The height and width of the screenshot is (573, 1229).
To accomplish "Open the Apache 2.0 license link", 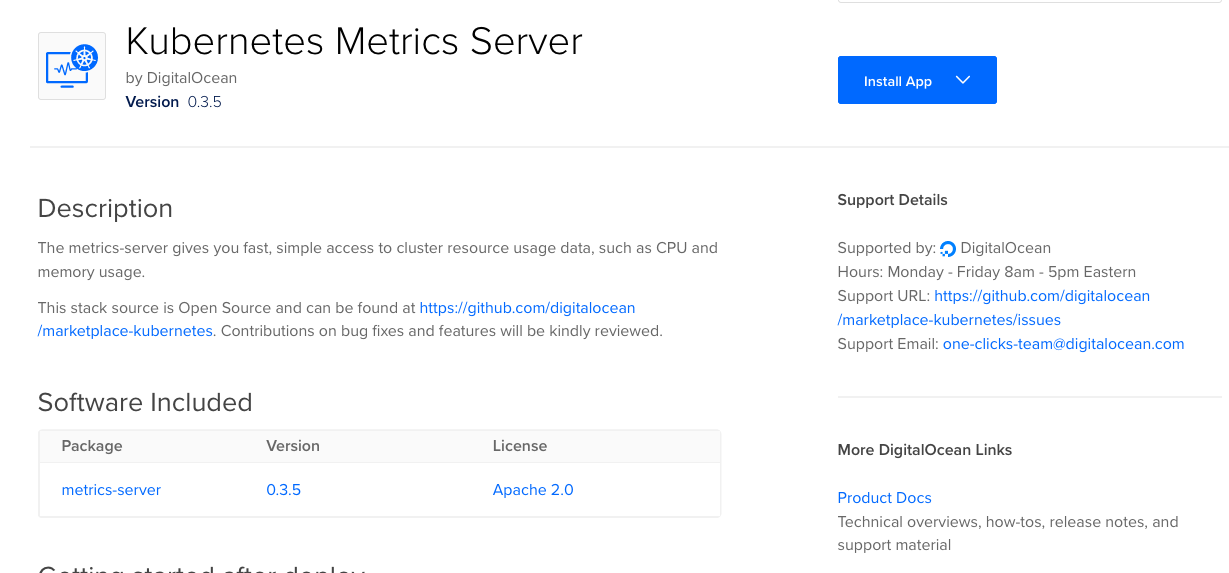I will (533, 490).
